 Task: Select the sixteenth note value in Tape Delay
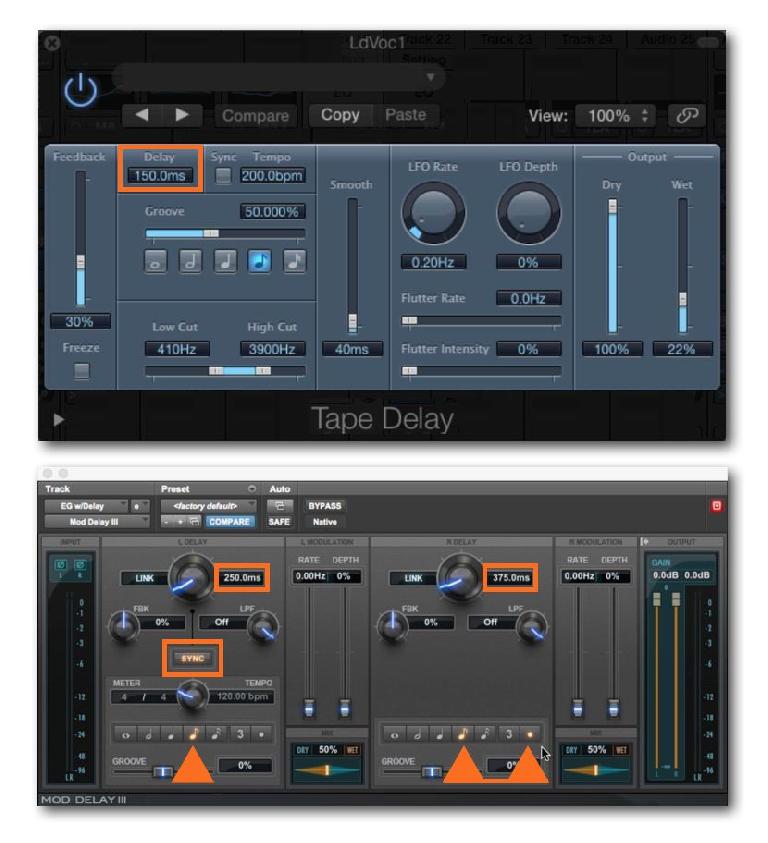tap(295, 261)
